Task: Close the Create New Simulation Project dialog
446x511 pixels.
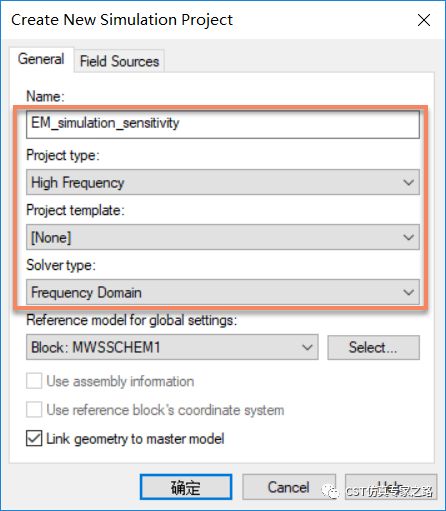Action: pyautogui.click(x=424, y=20)
